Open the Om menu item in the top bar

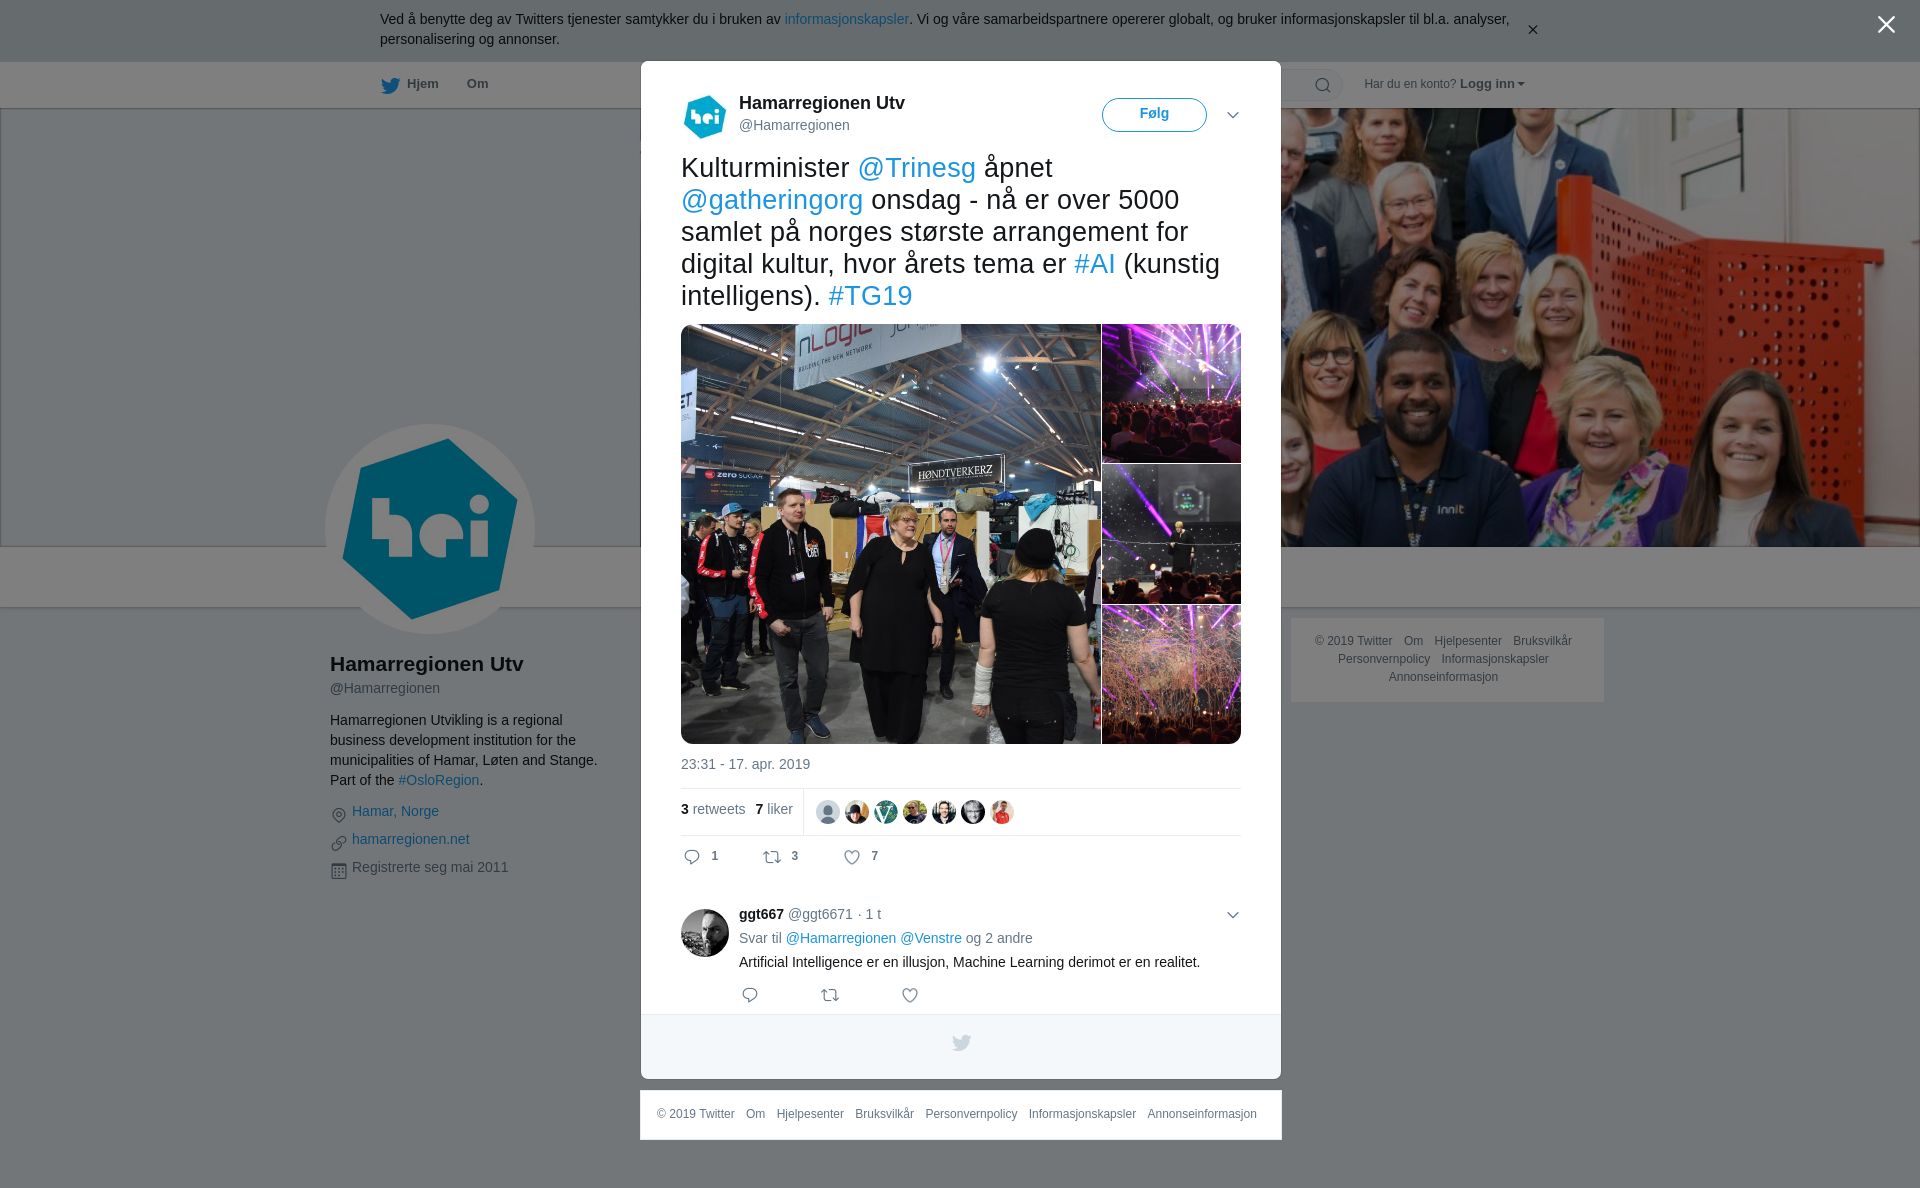477,84
